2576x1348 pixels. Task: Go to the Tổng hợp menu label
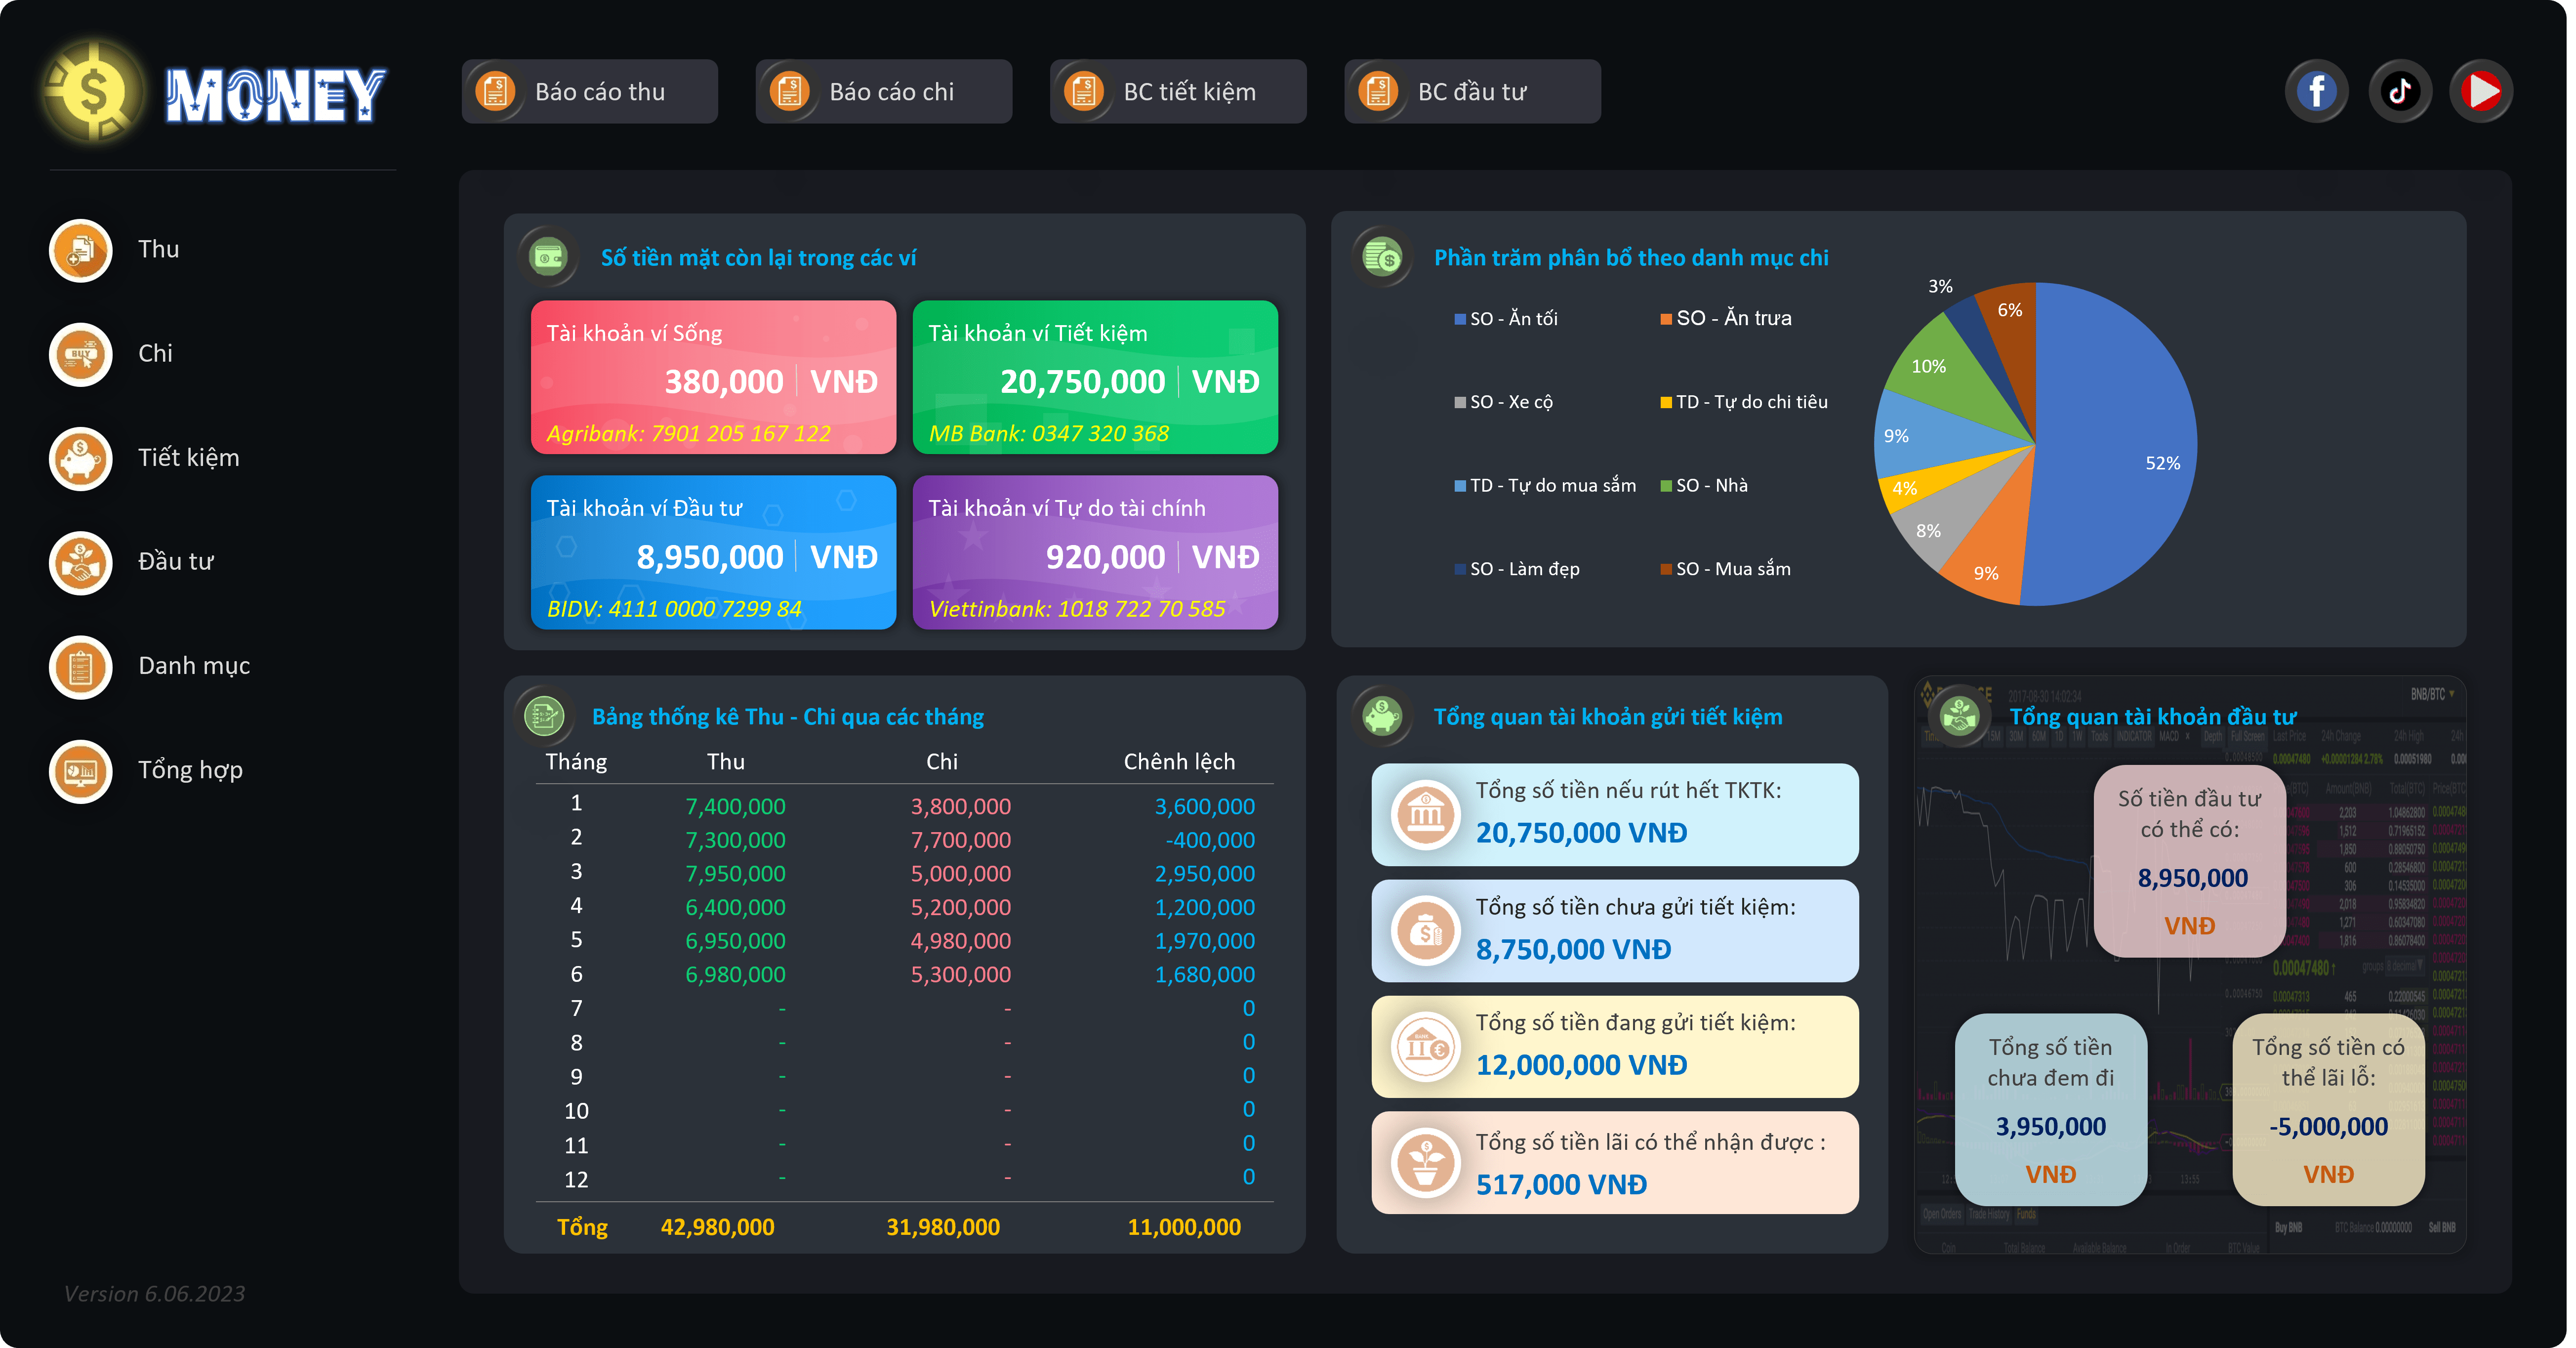point(190,770)
